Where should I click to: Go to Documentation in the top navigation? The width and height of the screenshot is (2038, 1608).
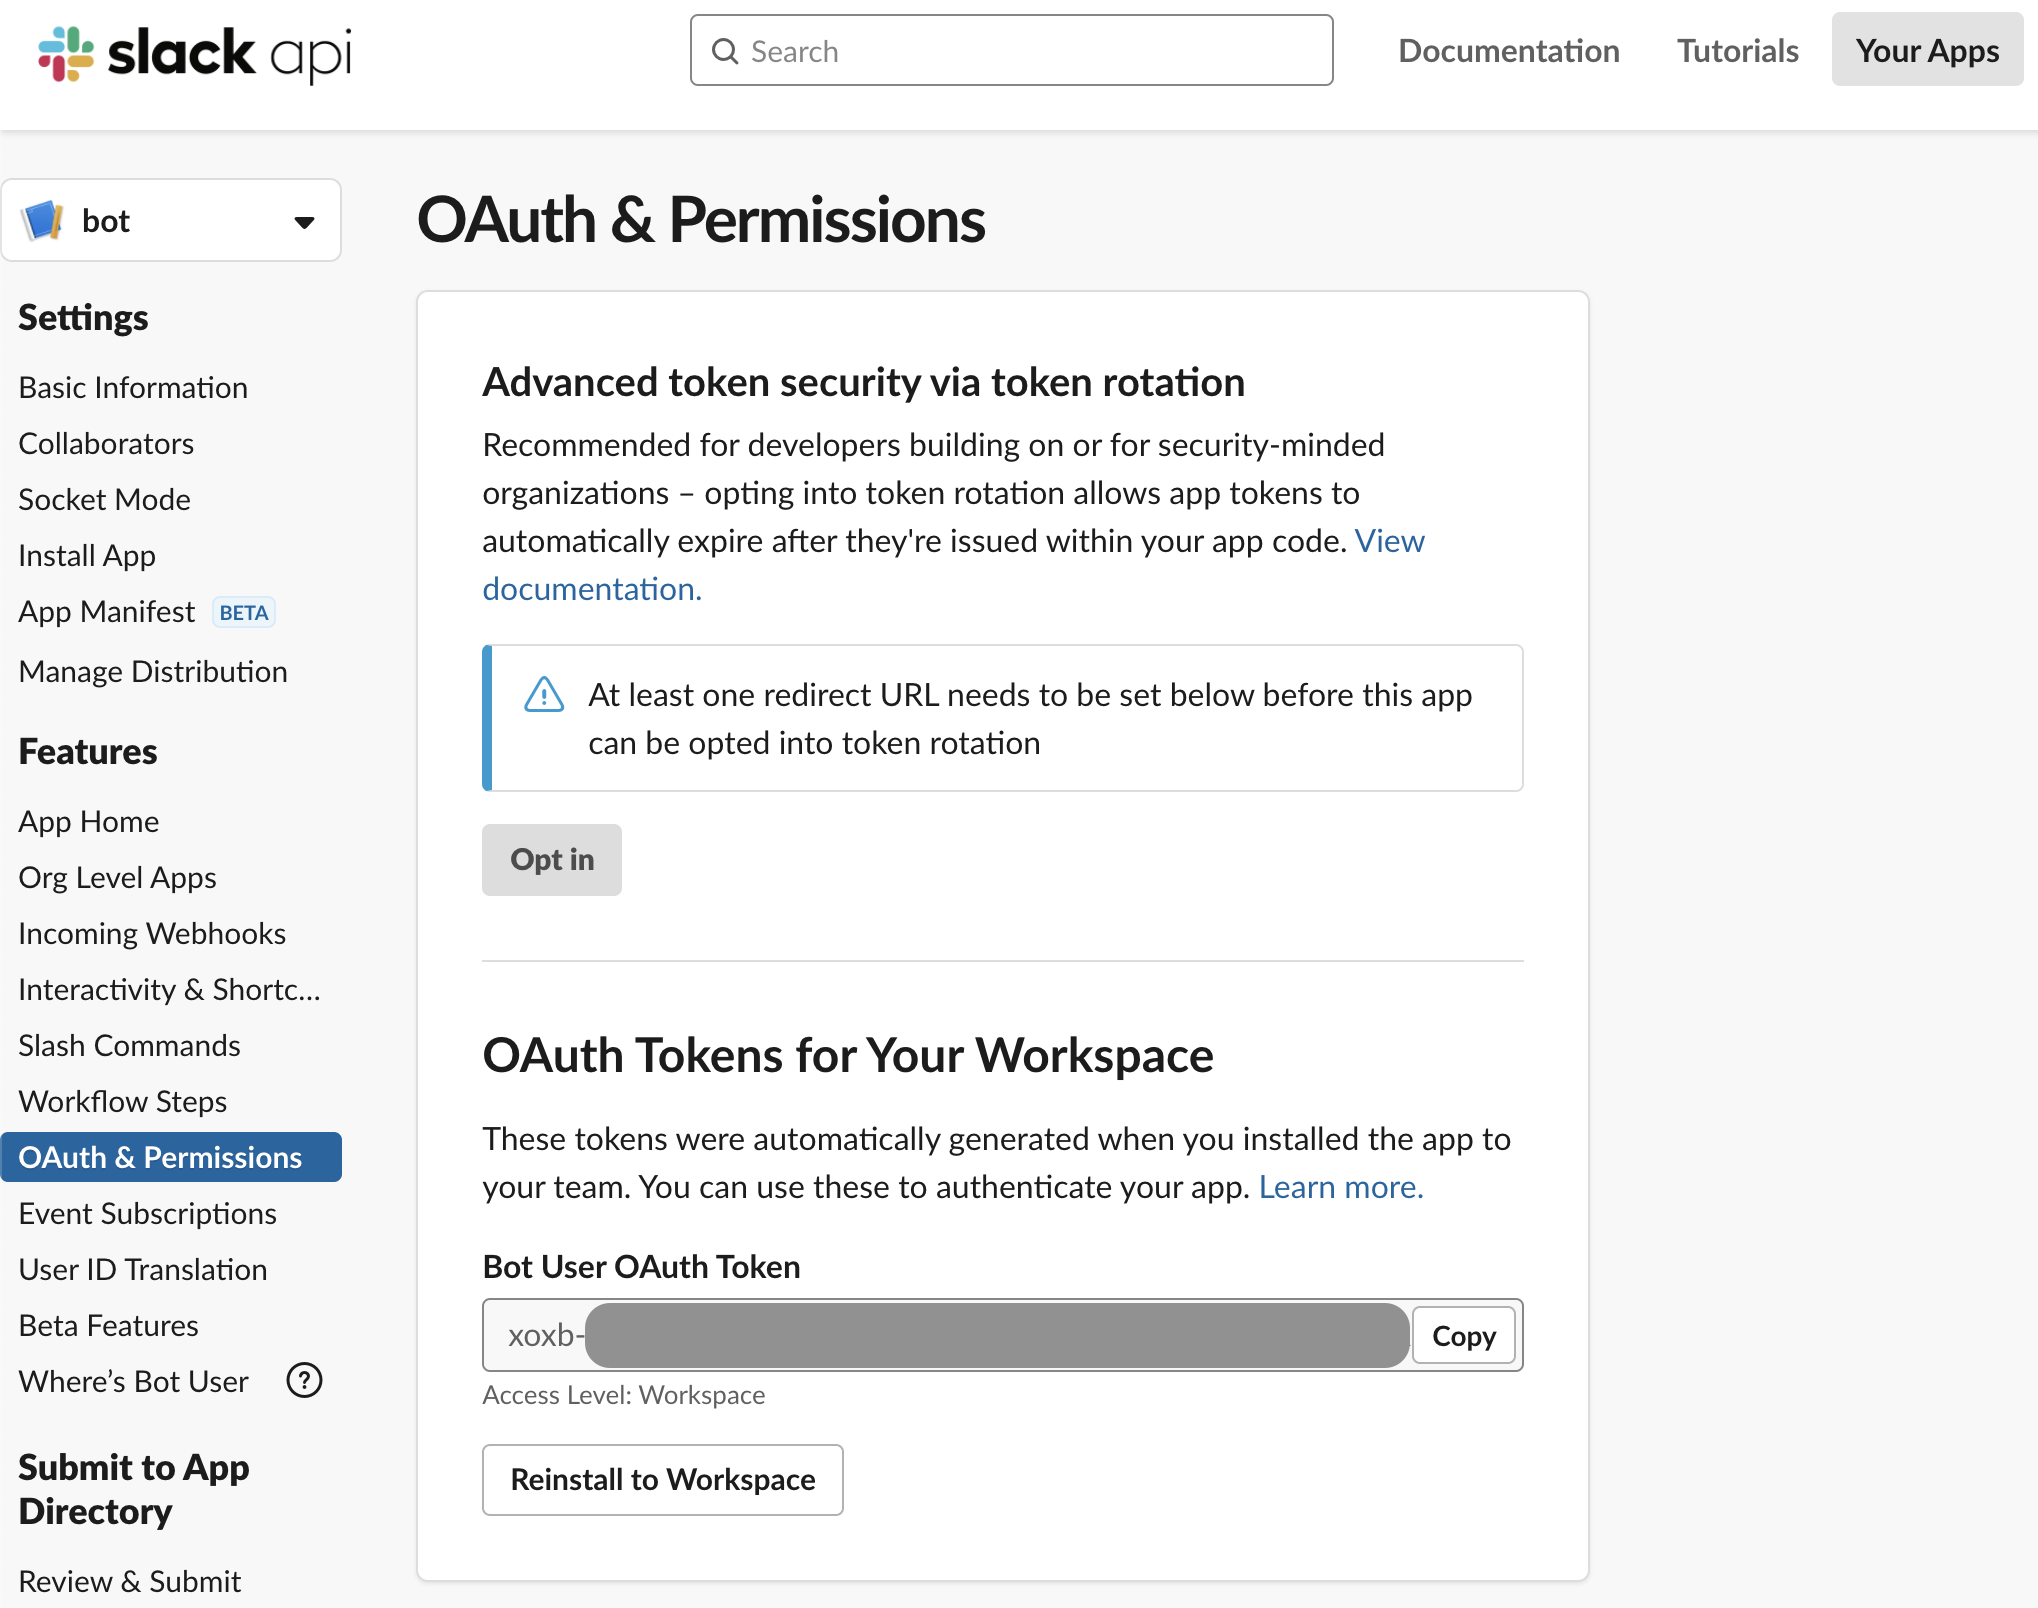[x=1509, y=51]
